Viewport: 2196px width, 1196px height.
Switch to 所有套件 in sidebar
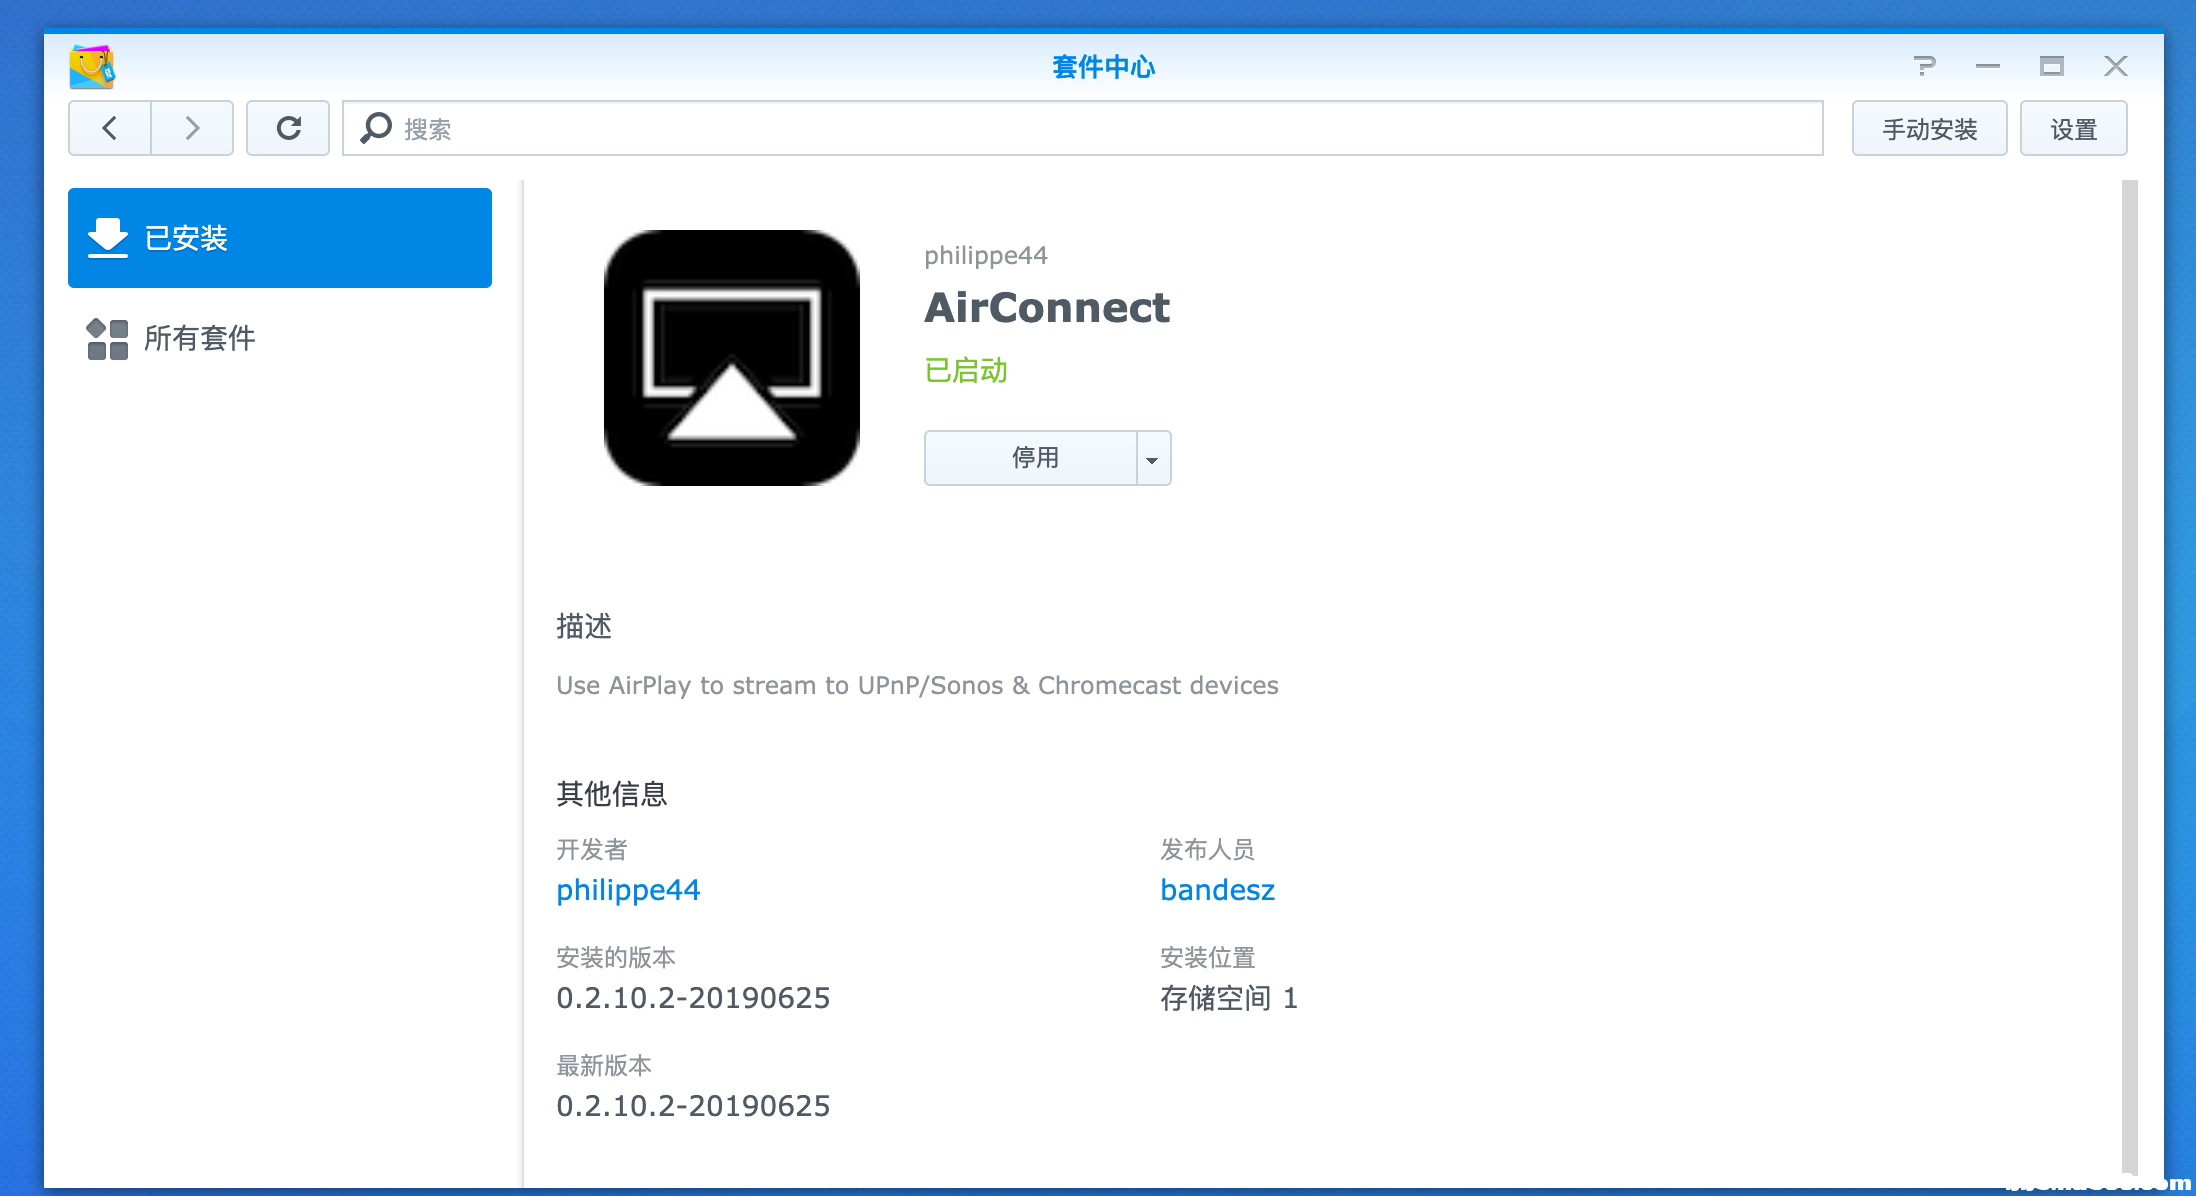200,339
